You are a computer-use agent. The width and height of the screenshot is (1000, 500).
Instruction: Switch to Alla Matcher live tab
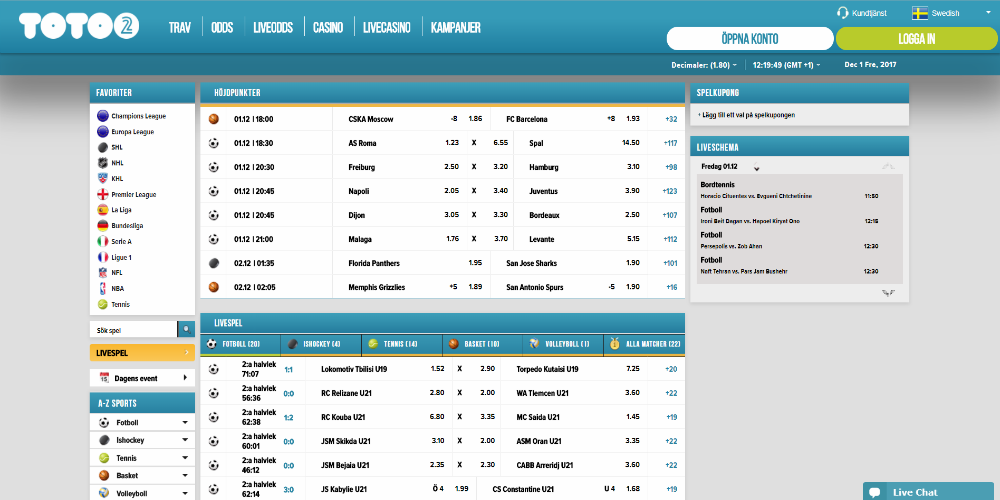644,344
